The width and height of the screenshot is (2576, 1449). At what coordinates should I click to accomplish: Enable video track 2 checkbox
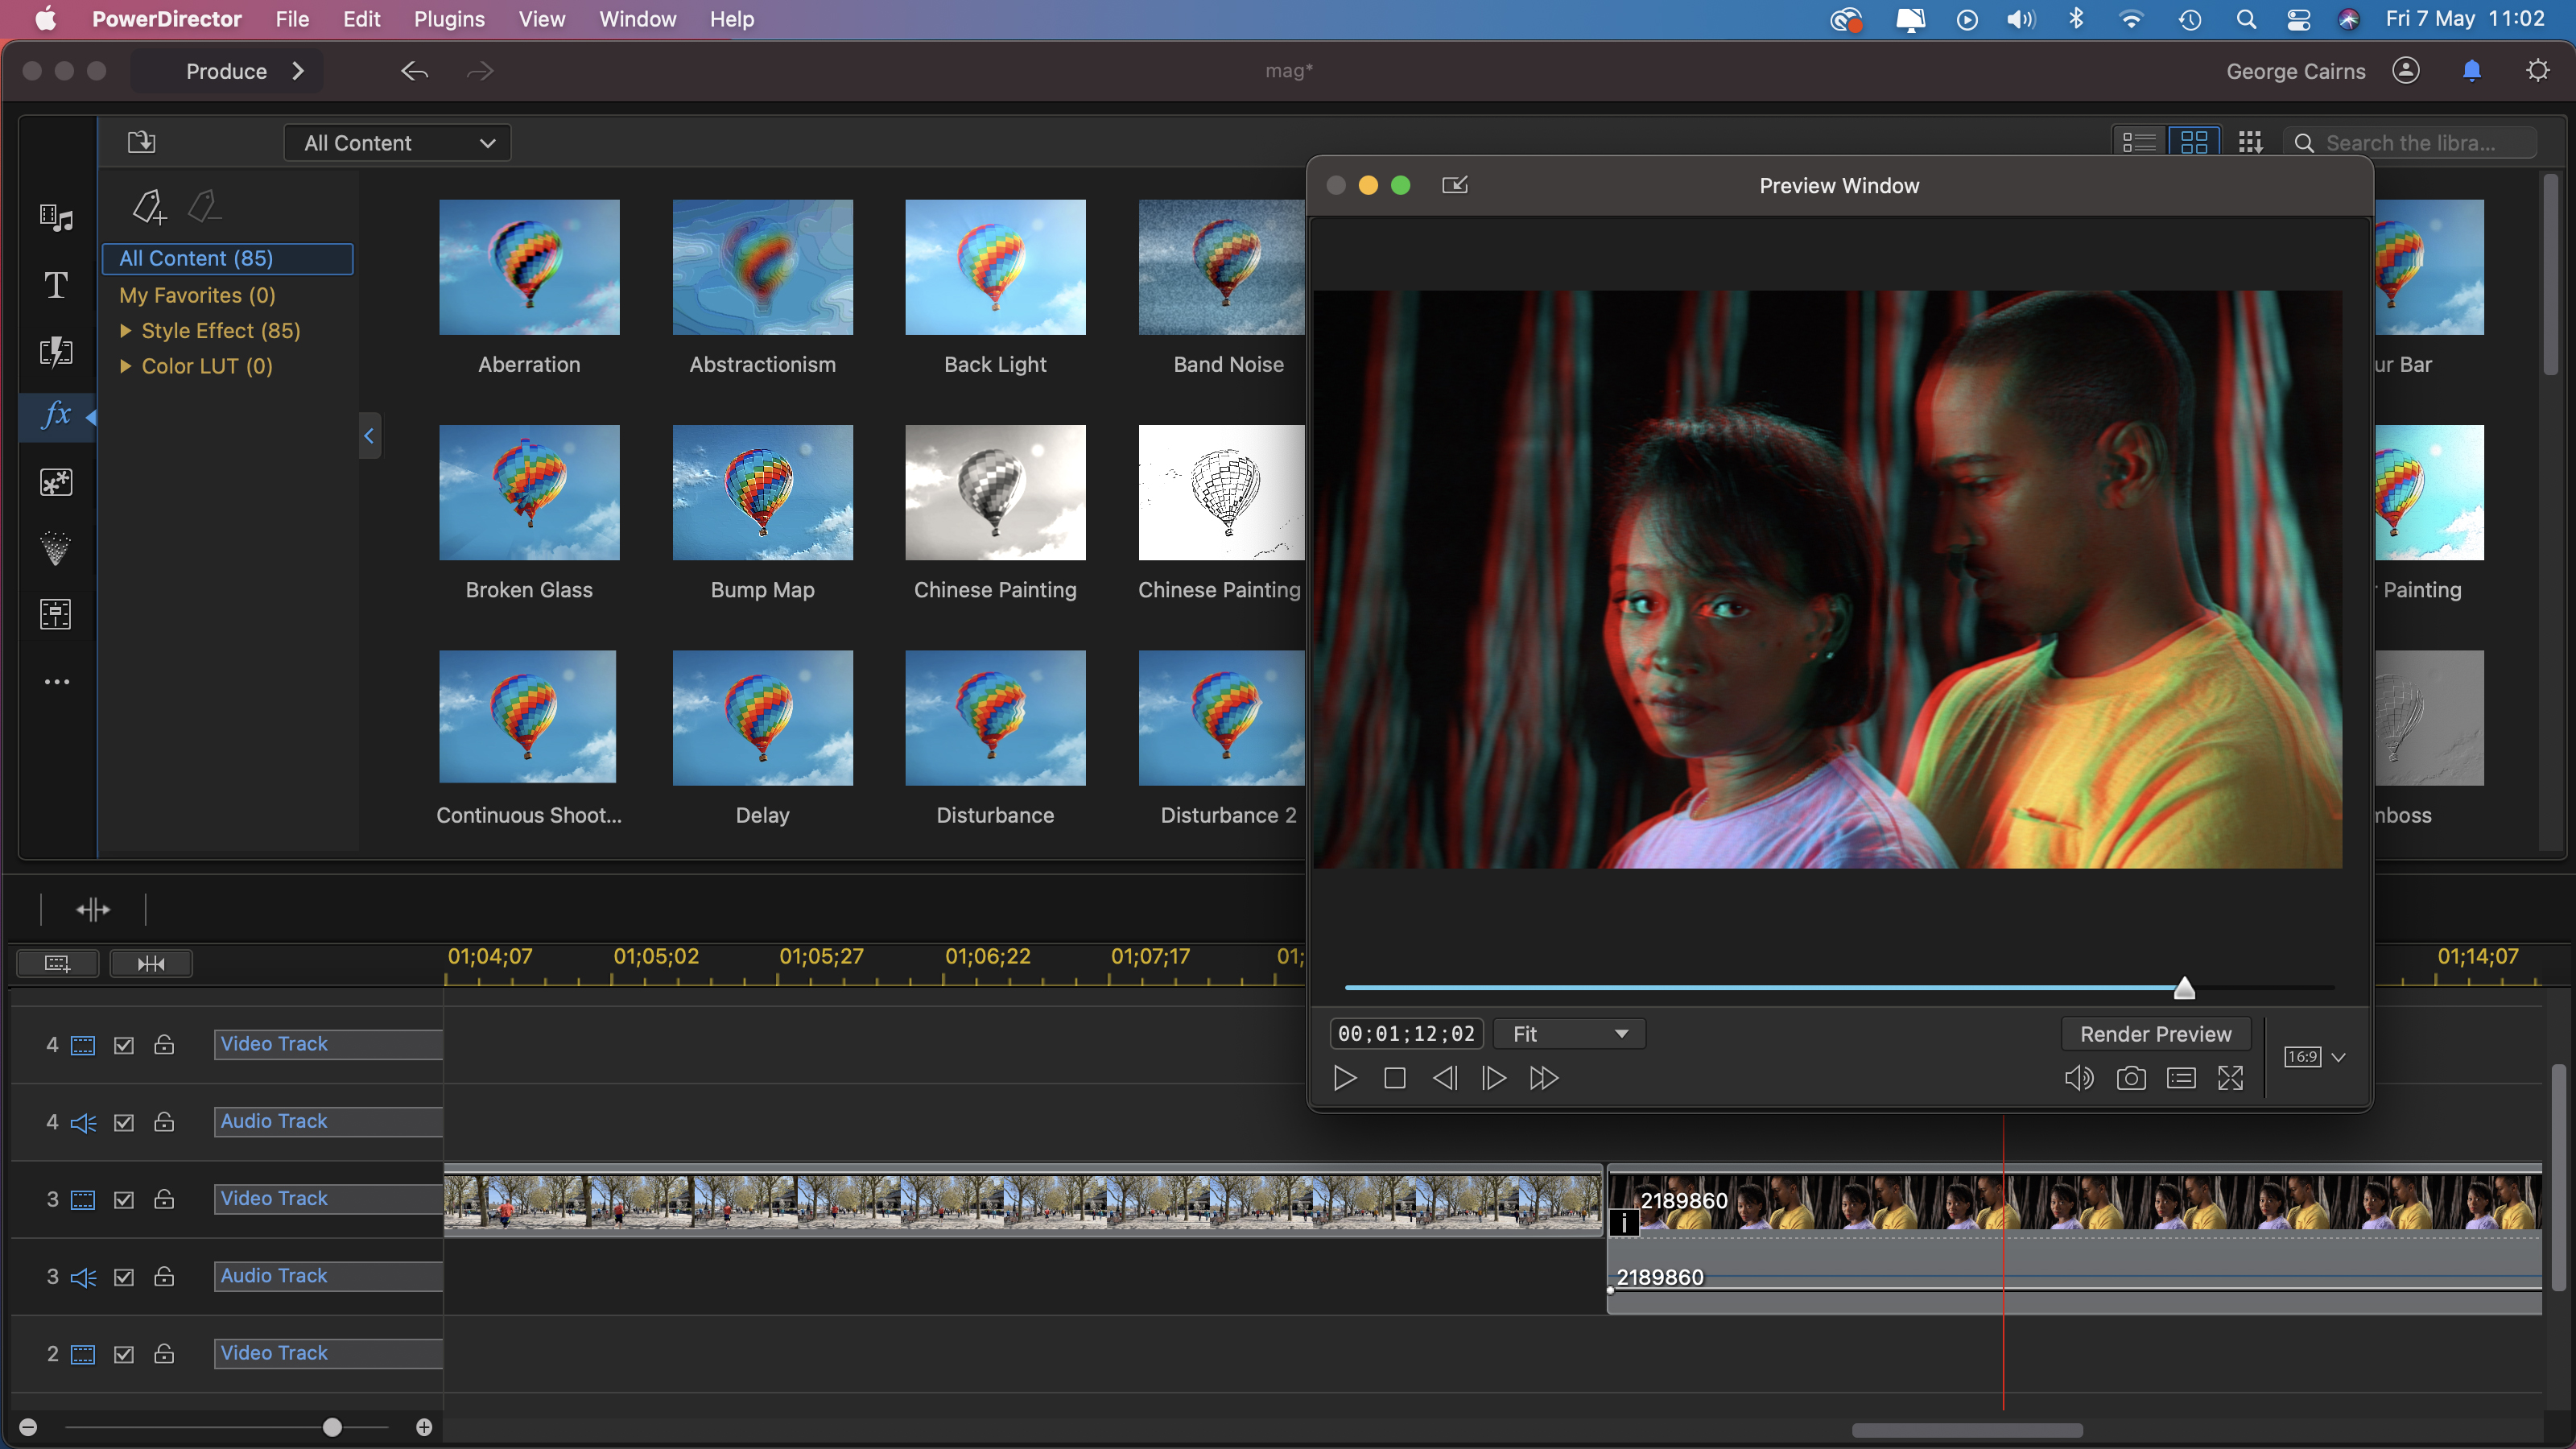pos(122,1352)
